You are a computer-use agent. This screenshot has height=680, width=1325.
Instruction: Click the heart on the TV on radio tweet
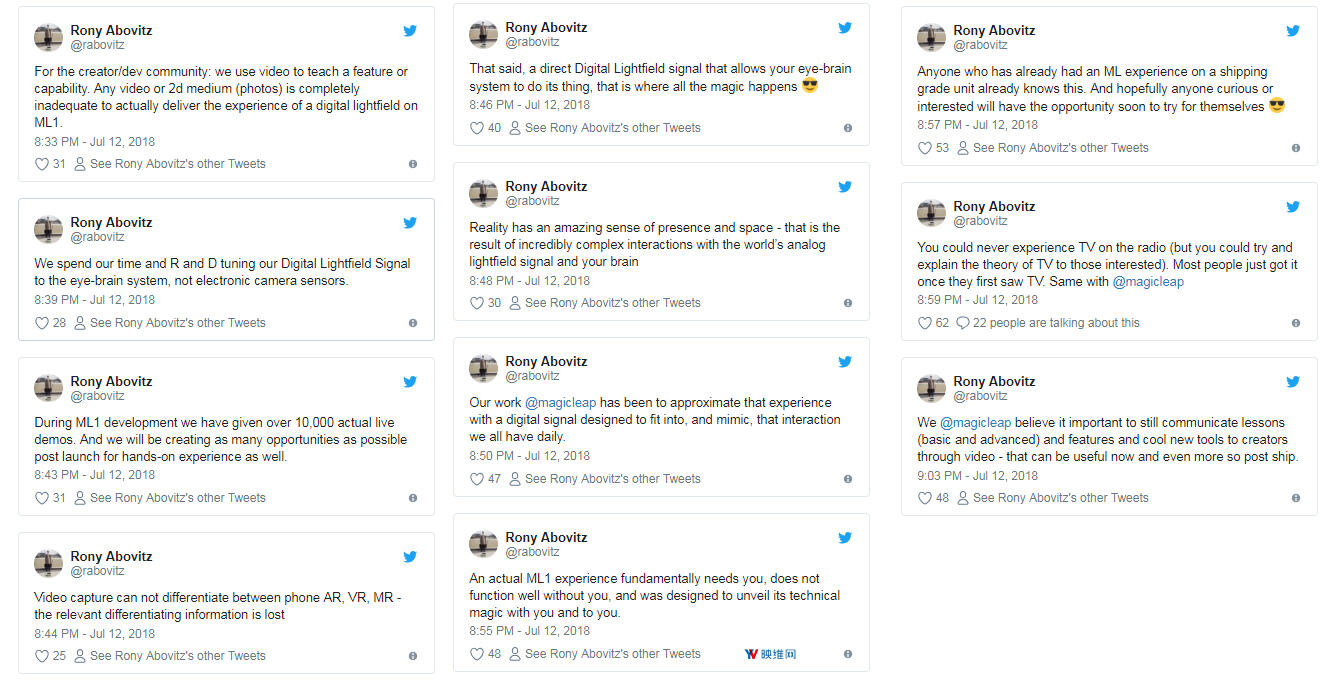[925, 323]
